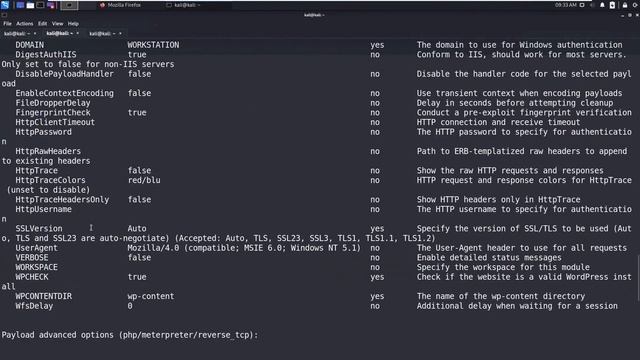The width and height of the screenshot is (640, 360).
Task: Click 'Enable detailed status messages' description
Action: (x=489, y=258)
